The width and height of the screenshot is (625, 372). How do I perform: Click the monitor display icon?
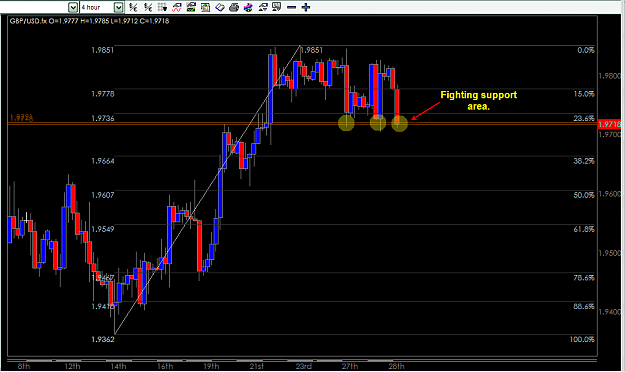pos(277,7)
